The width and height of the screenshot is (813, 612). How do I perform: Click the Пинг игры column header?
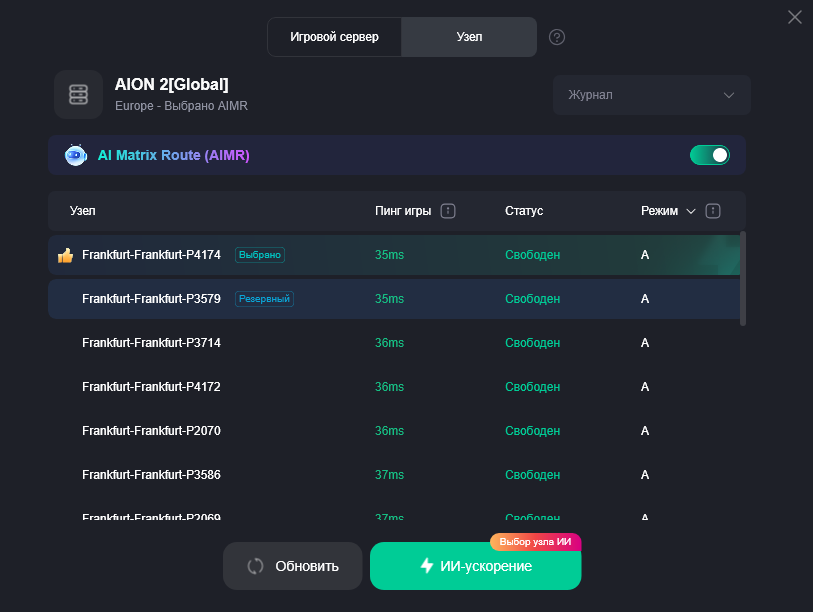(403, 211)
